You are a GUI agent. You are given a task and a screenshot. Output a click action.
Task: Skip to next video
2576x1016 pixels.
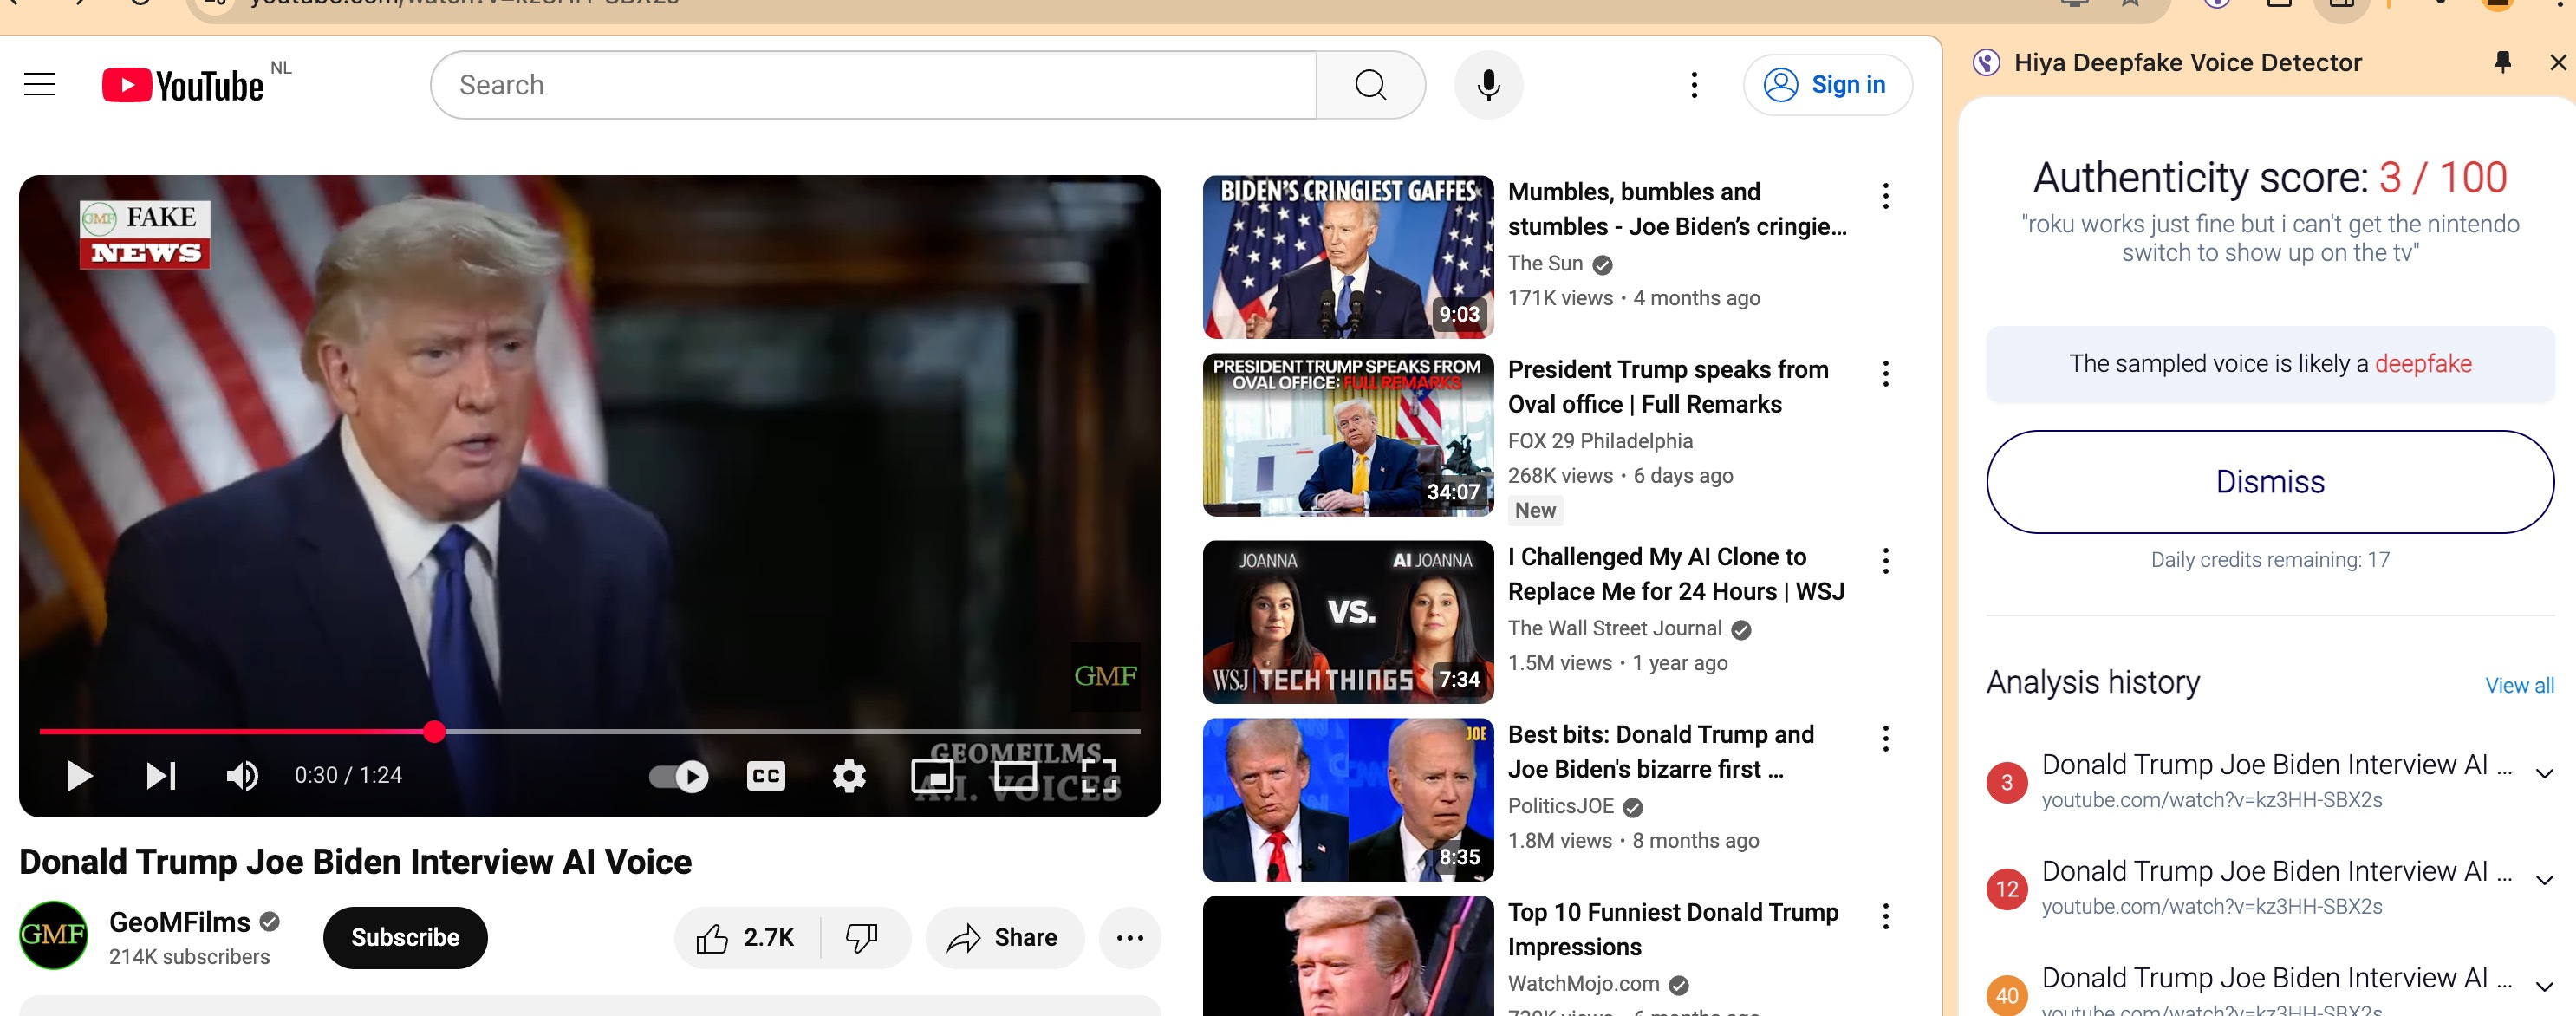(x=161, y=776)
